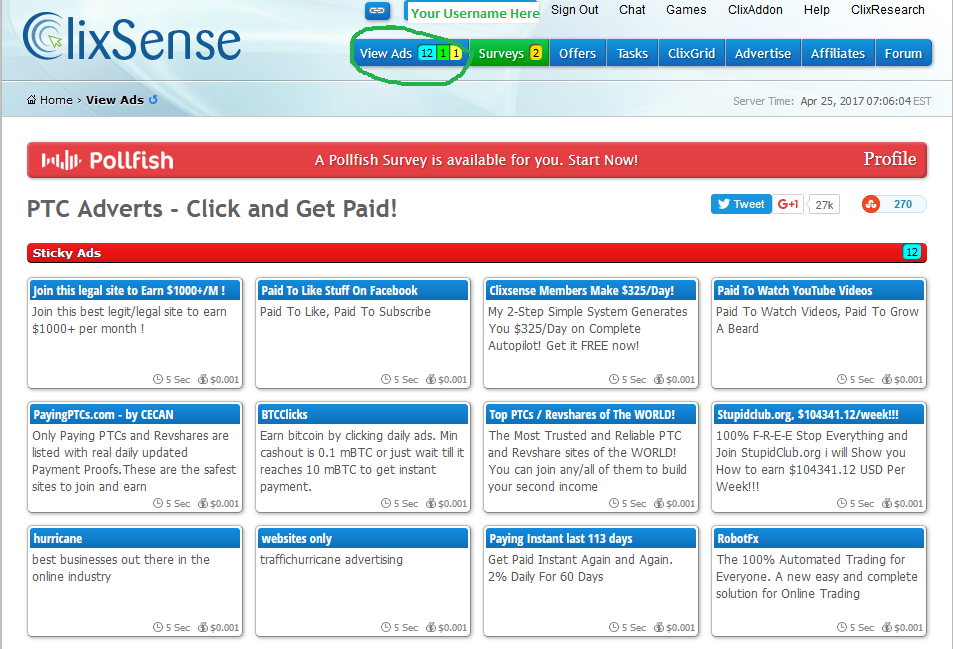Click the clock icon in the RobotFx ad

[842, 627]
